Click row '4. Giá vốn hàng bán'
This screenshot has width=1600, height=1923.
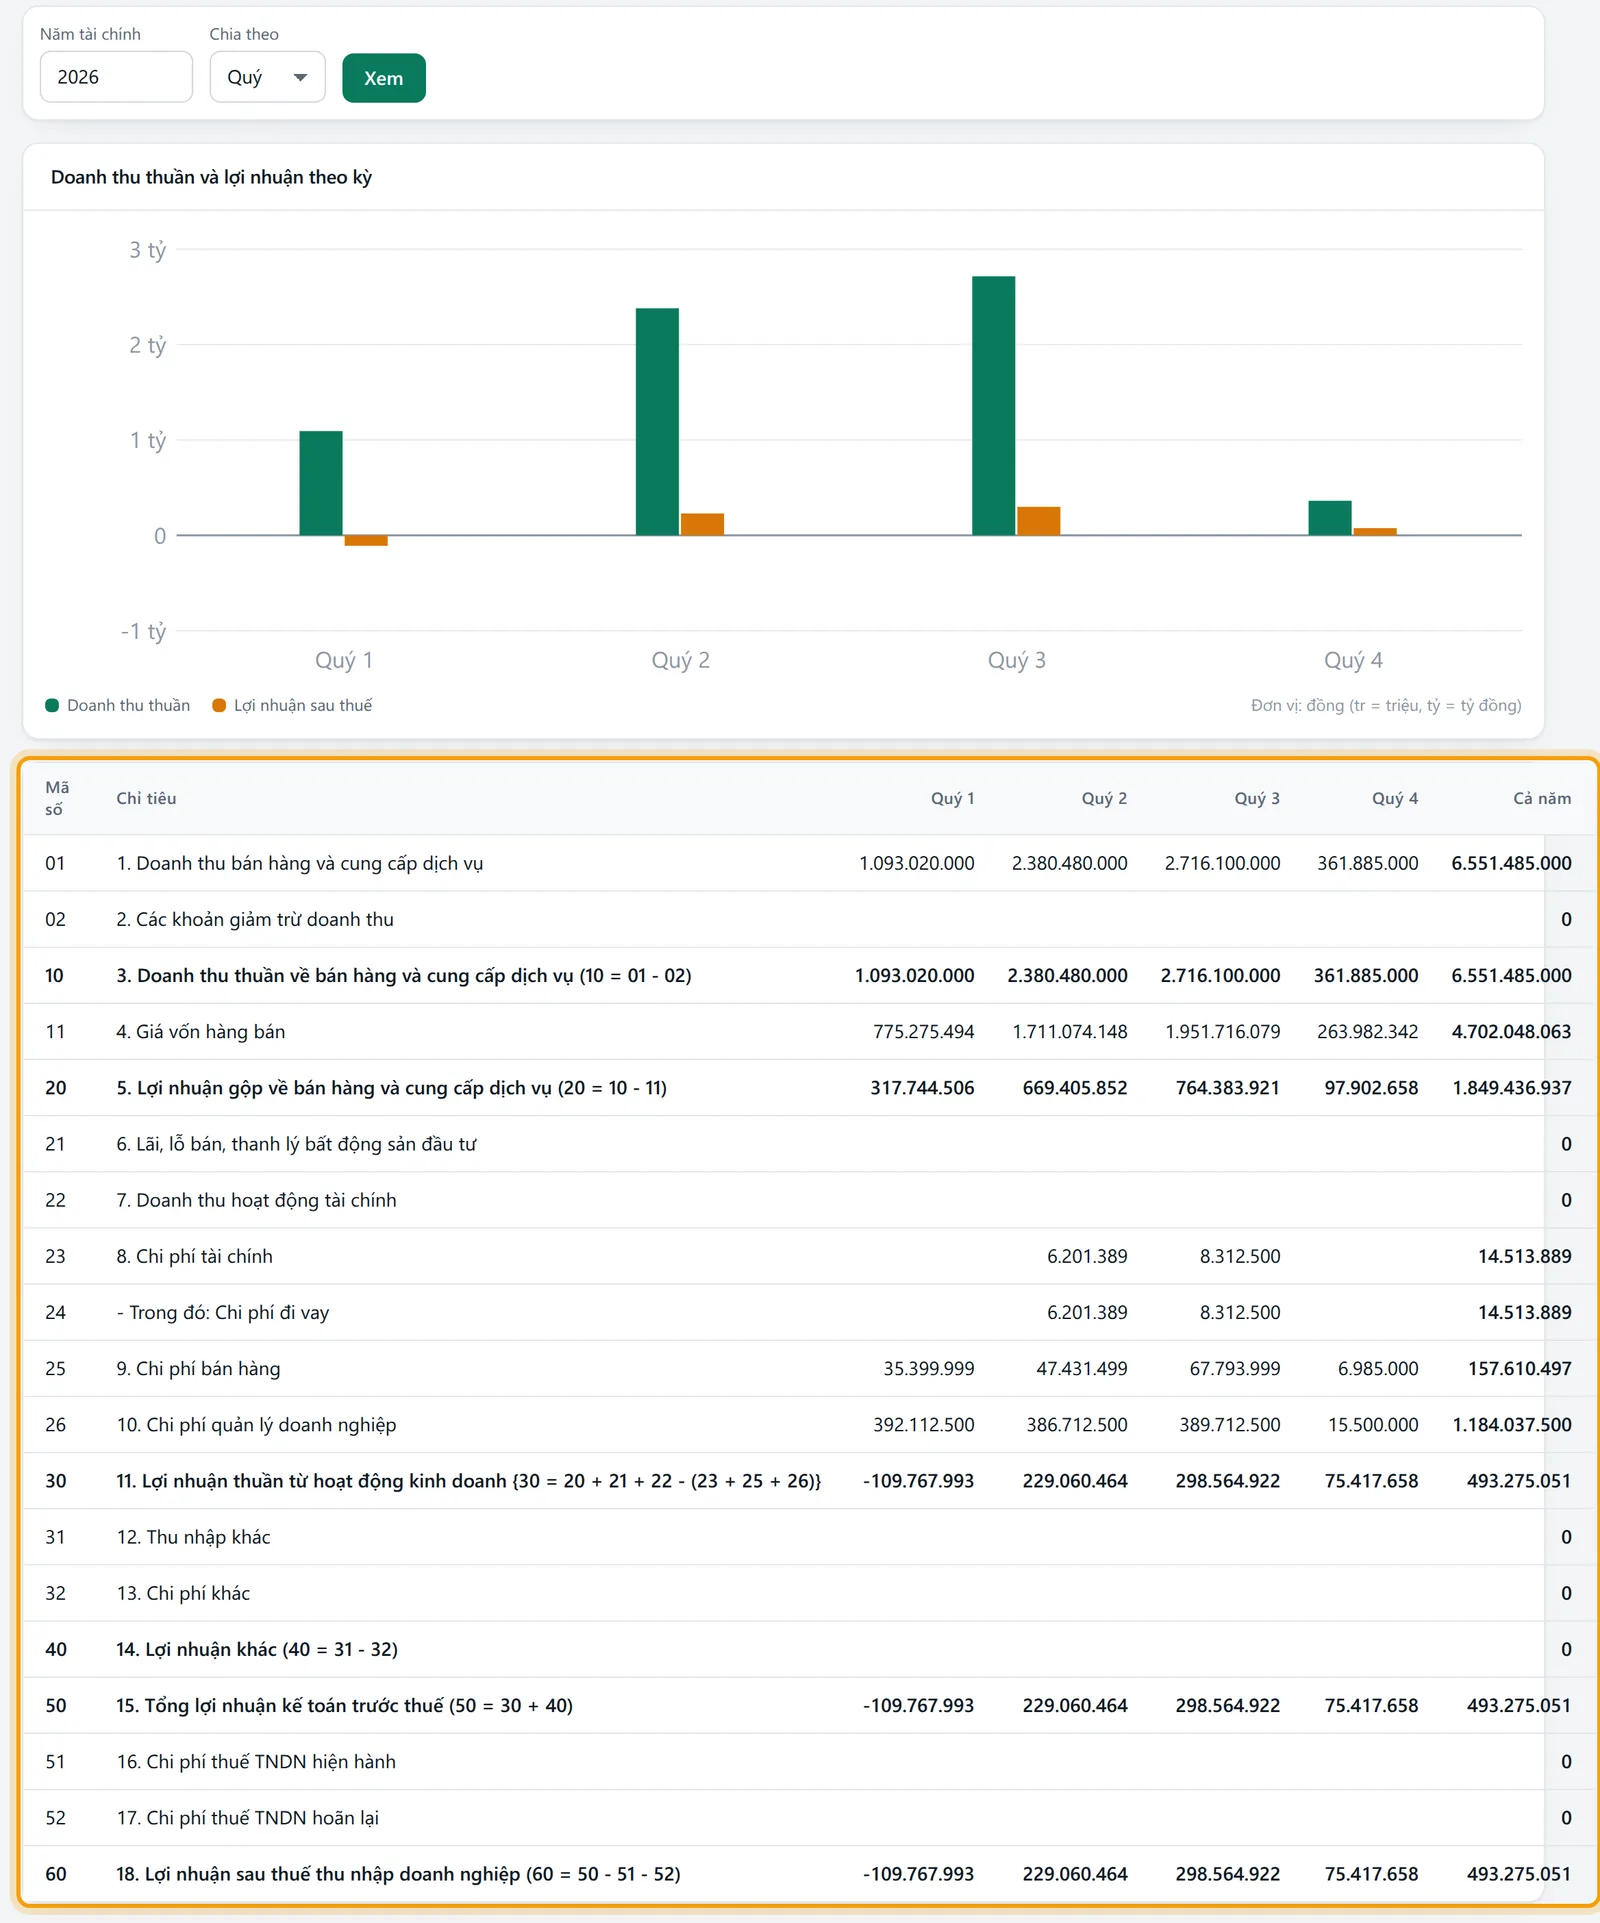click(809, 1031)
